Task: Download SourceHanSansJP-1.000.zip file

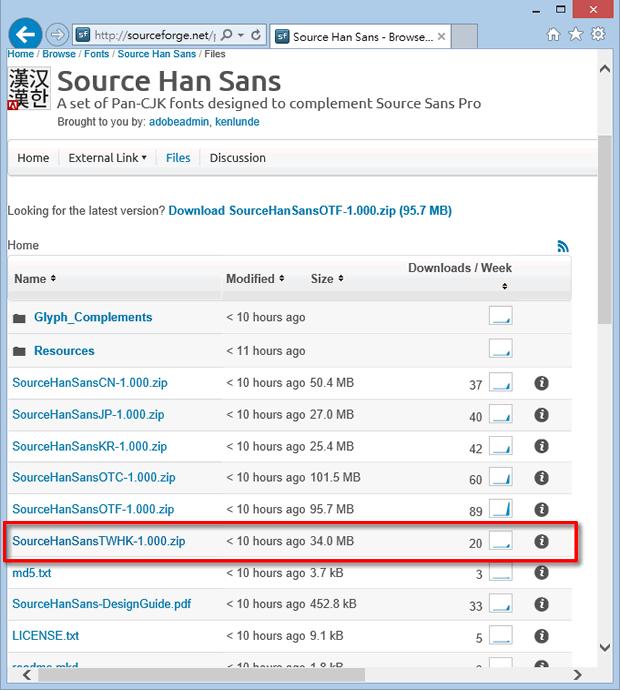Action: [88, 414]
